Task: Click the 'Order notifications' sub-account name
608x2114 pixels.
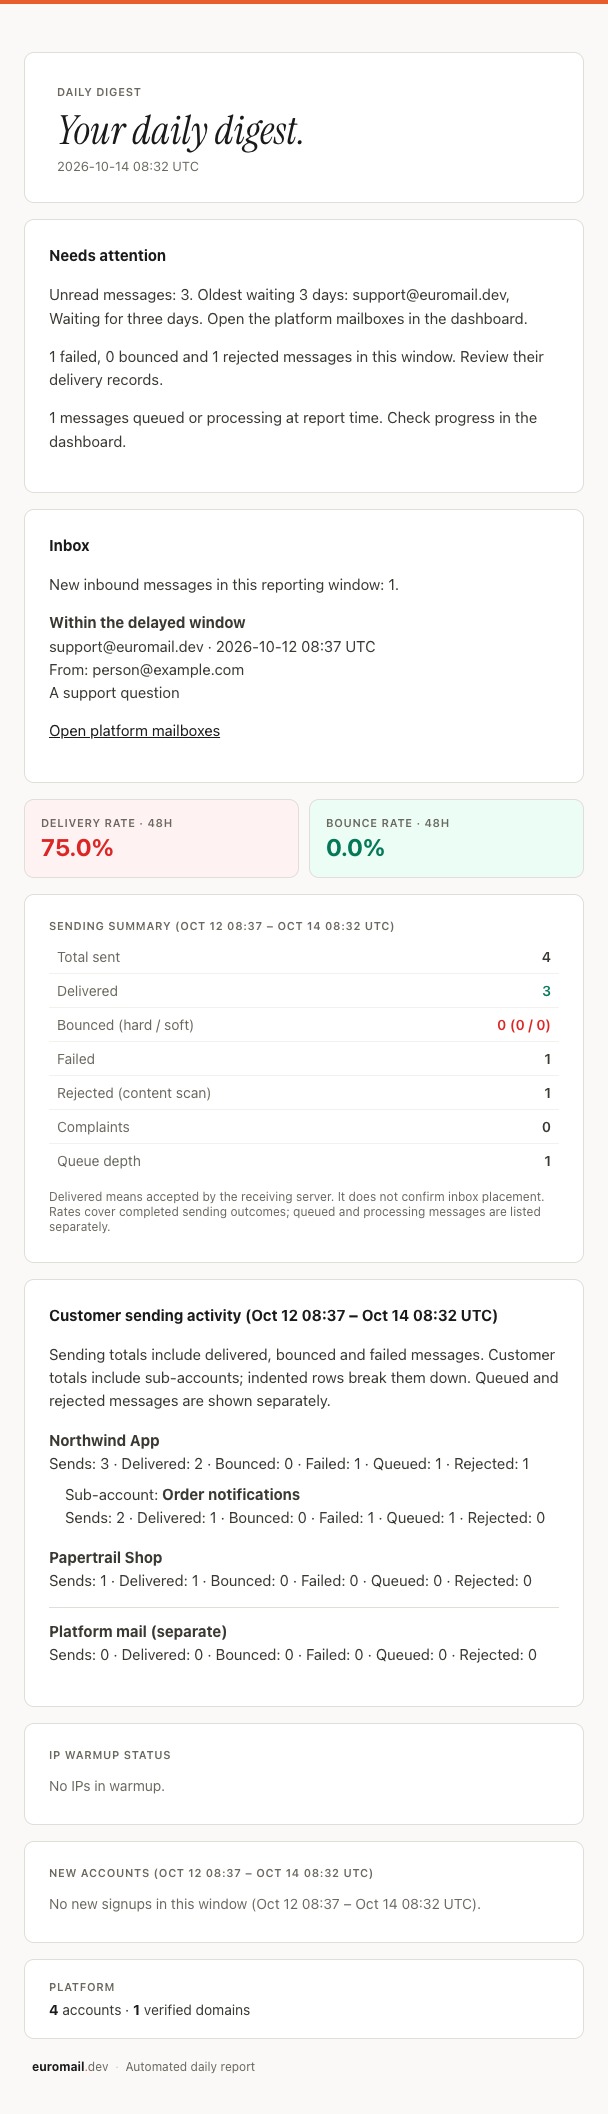Action: pos(231,1495)
